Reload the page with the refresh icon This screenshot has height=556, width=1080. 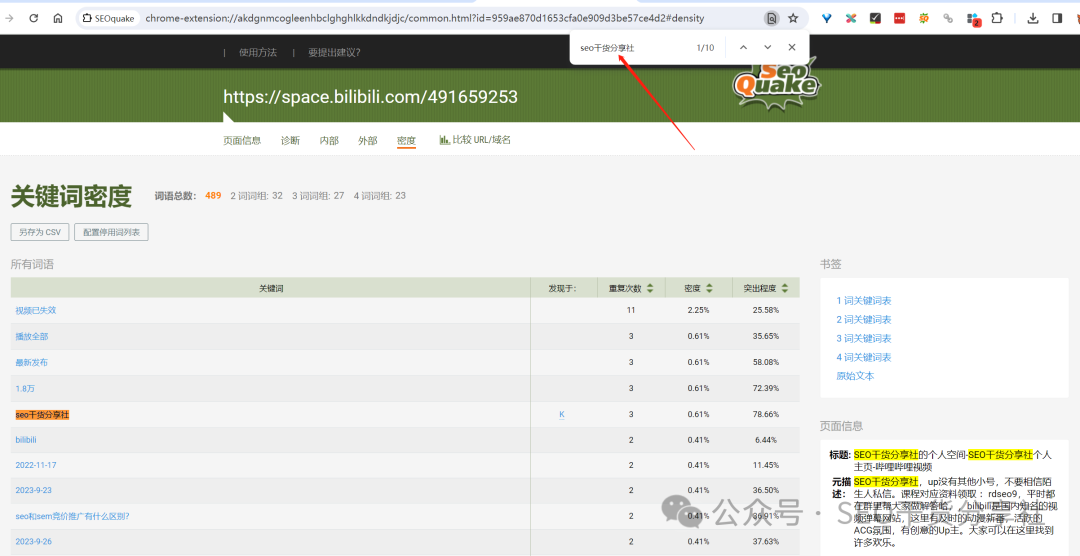click(33, 19)
